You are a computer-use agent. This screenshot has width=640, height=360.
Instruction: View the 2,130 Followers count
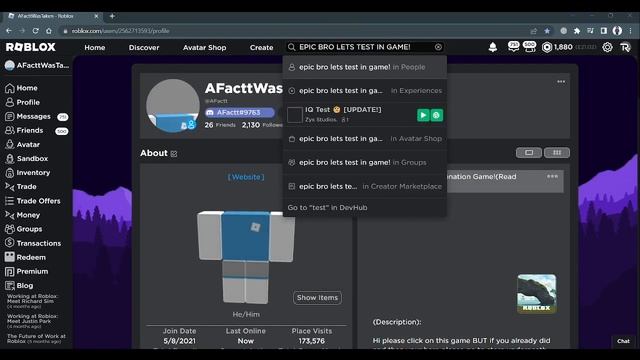tap(262, 125)
